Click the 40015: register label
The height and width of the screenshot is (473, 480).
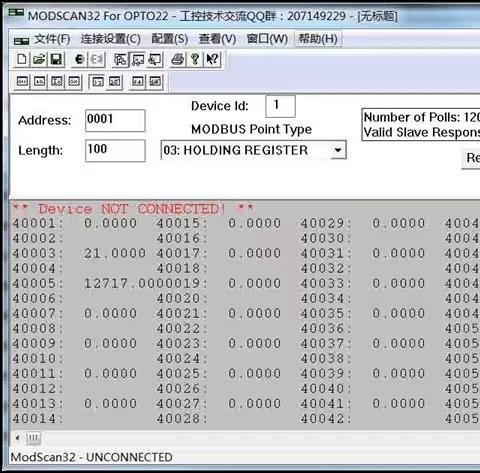pyautogui.click(x=182, y=223)
